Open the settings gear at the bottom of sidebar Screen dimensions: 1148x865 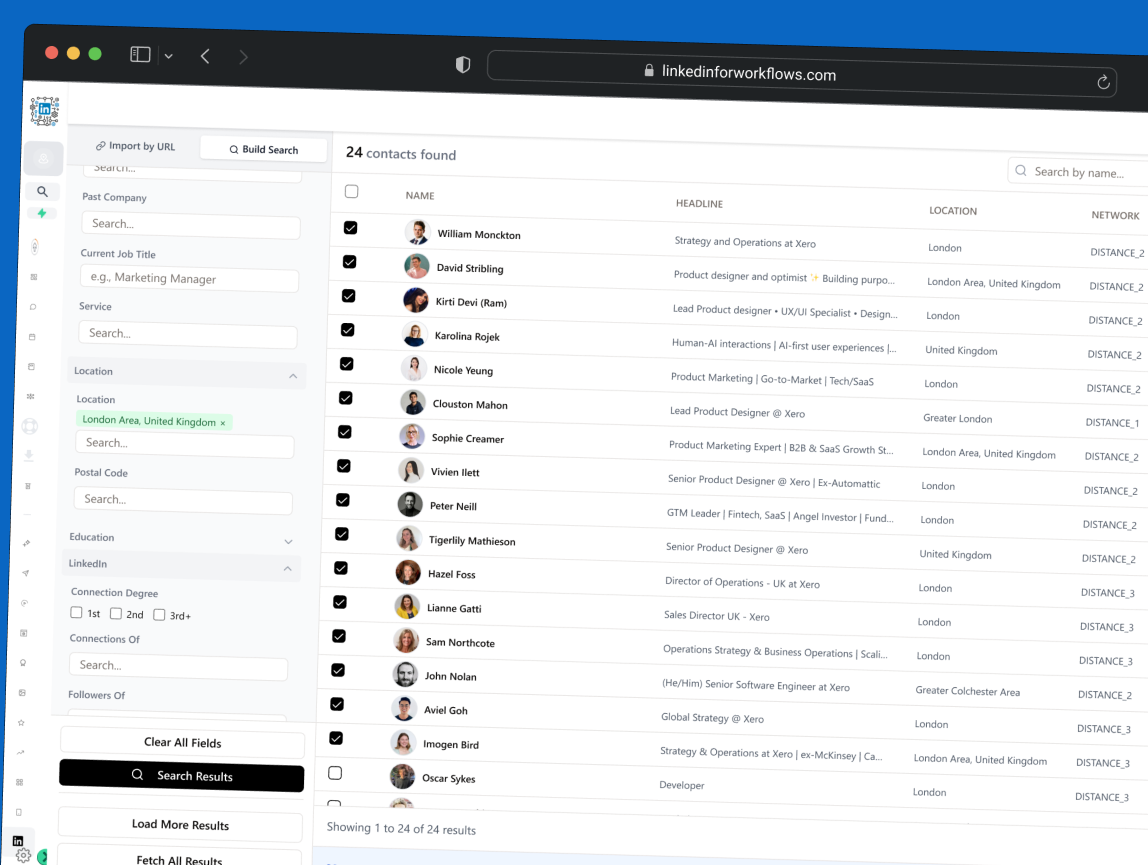click(25, 854)
